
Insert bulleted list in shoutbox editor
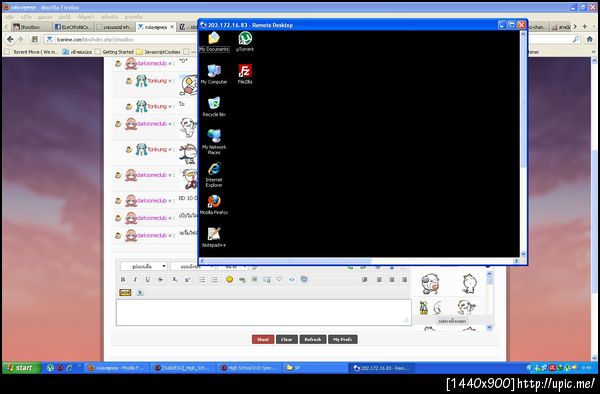[x=202, y=280]
